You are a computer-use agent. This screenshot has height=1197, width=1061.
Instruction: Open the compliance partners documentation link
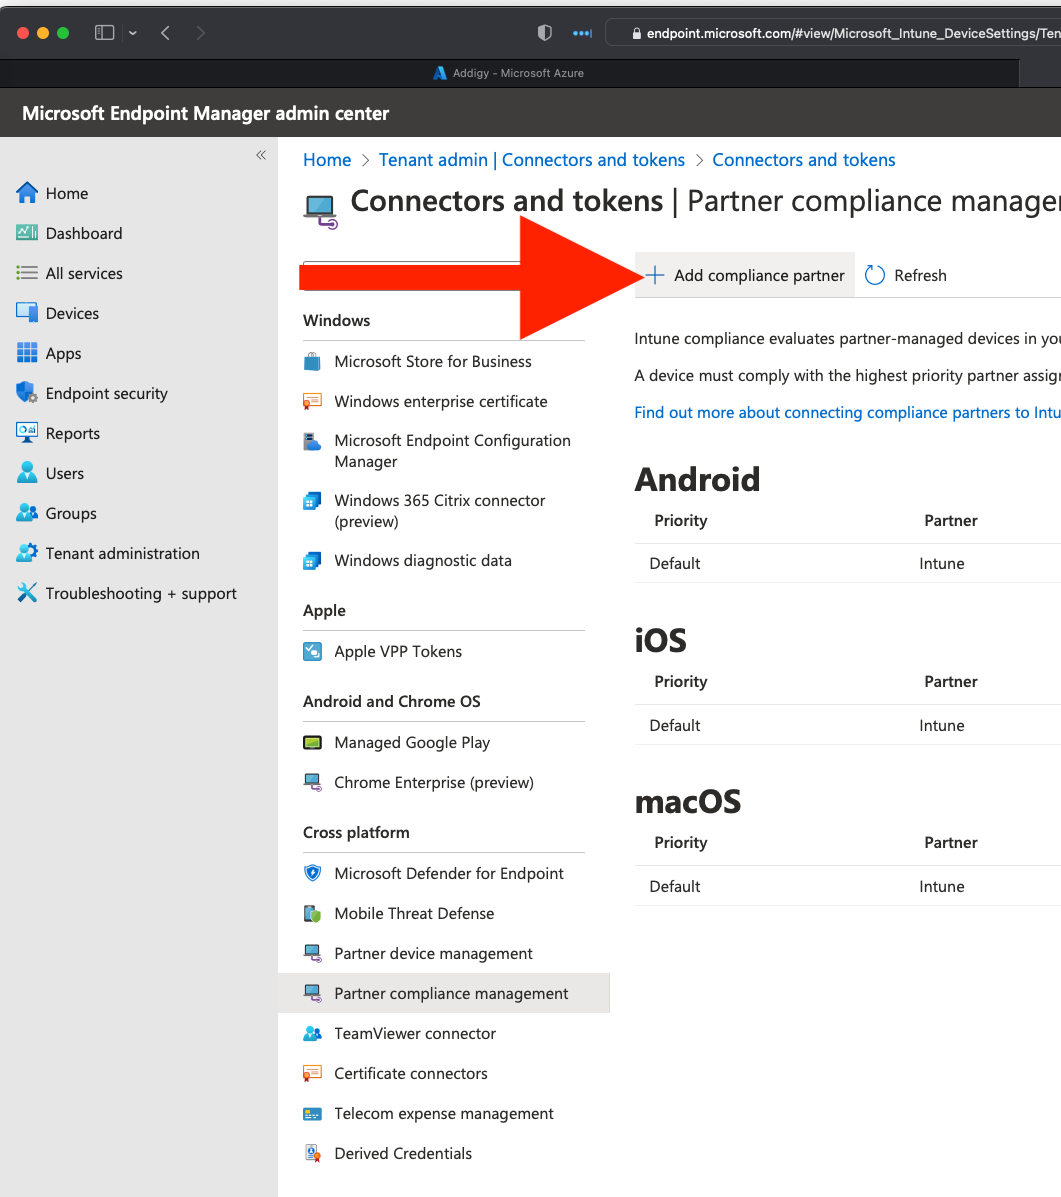[847, 412]
